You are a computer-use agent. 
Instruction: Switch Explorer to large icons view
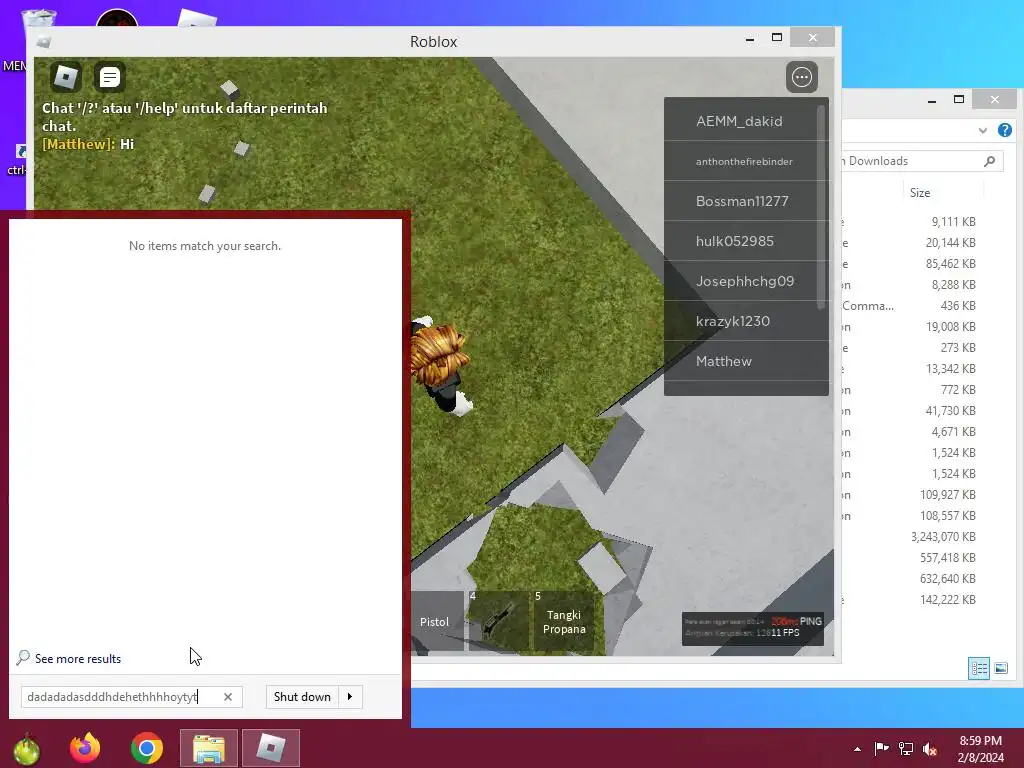[x=1001, y=668]
